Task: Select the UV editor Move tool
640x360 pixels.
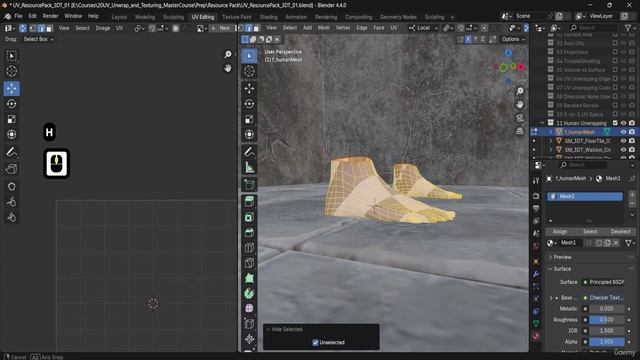Action: click(11, 88)
